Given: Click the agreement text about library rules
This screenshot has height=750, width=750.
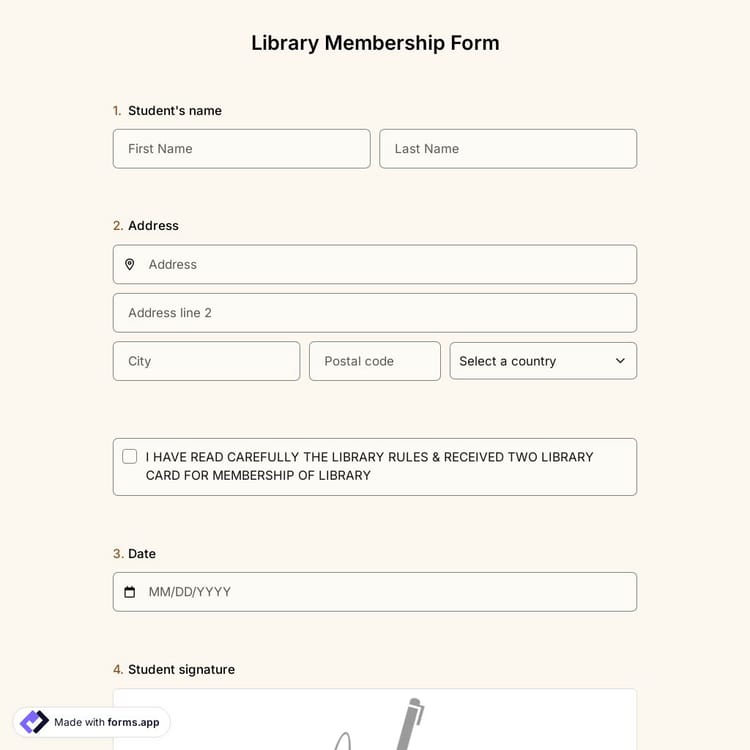Looking at the screenshot, I should (370, 466).
